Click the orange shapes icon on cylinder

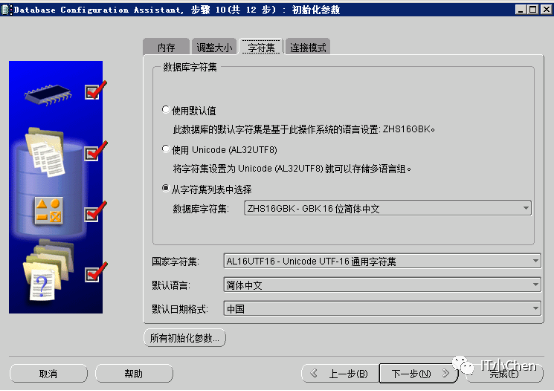49,211
